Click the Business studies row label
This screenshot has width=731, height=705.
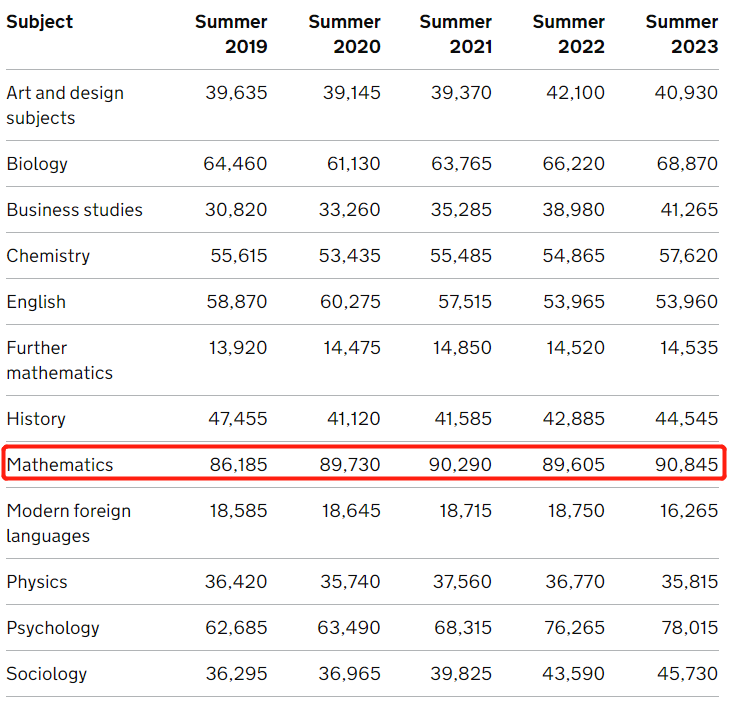click(x=74, y=210)
